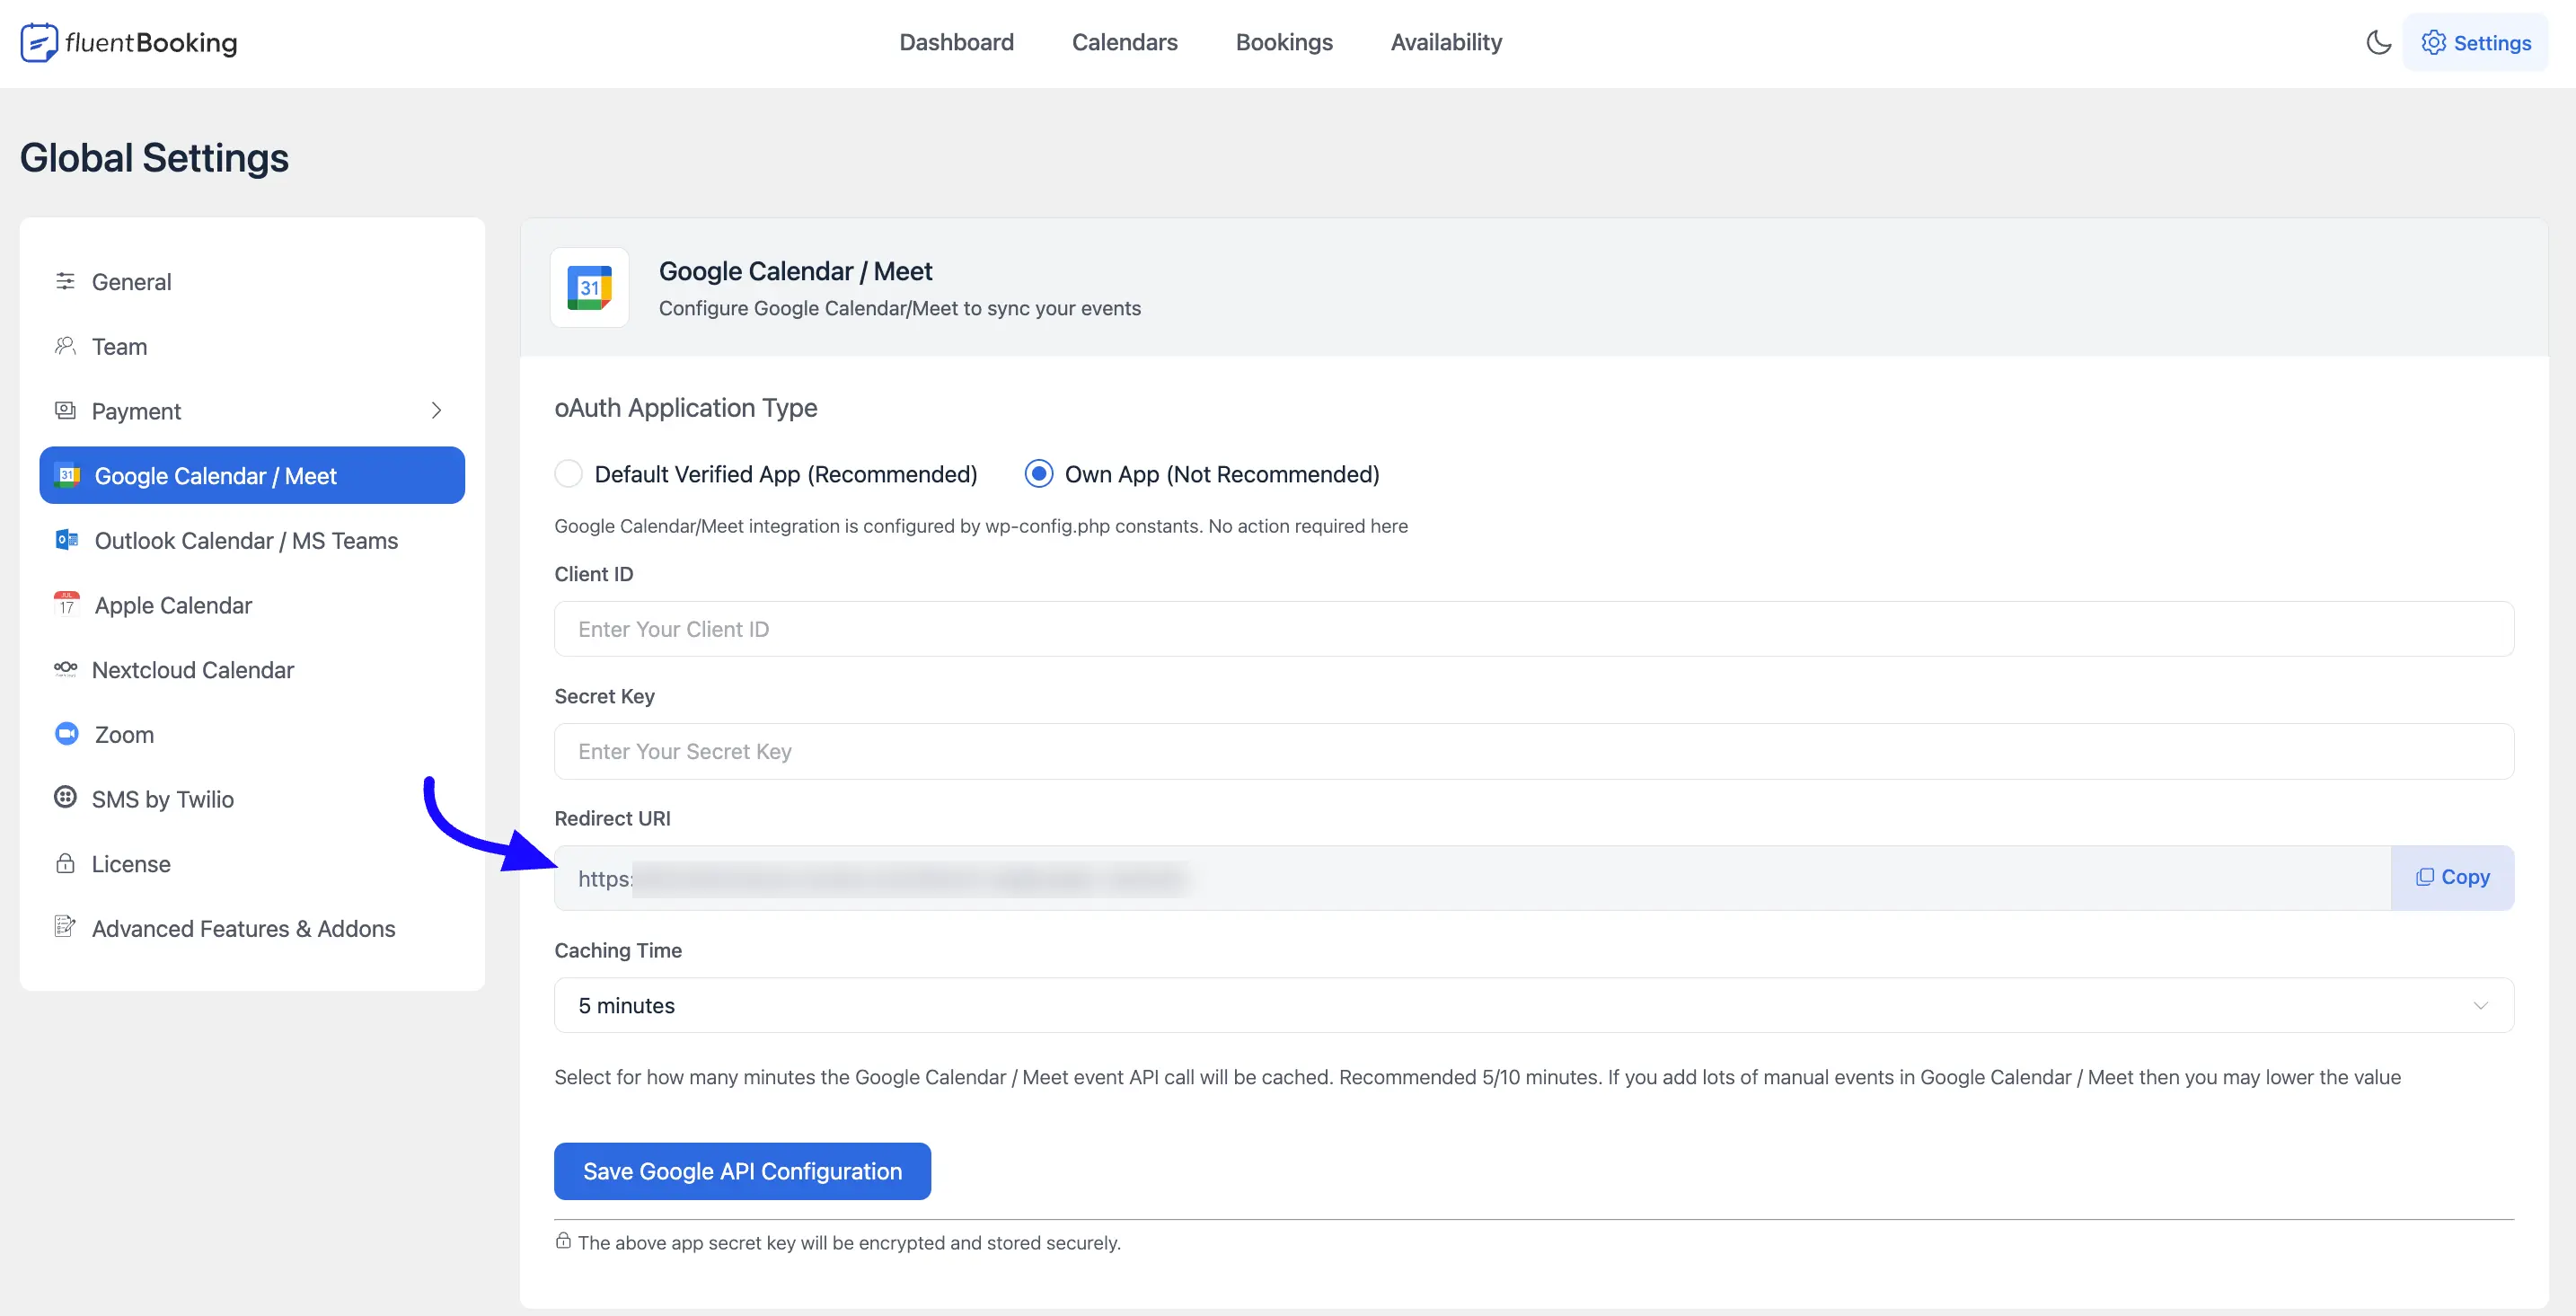
Task: Open SMS by Twilio settings
Action: tap(252, 799)
